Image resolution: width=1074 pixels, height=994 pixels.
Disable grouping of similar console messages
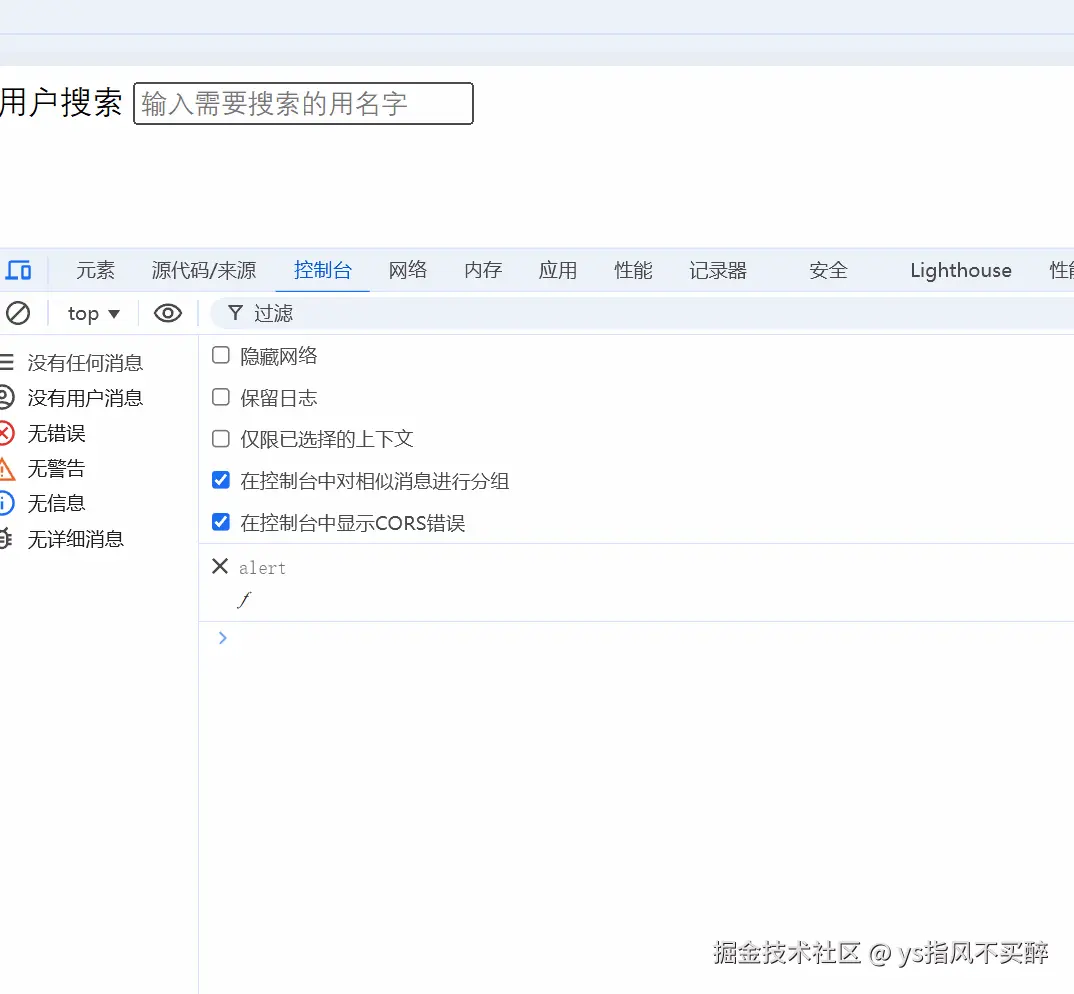220,480
